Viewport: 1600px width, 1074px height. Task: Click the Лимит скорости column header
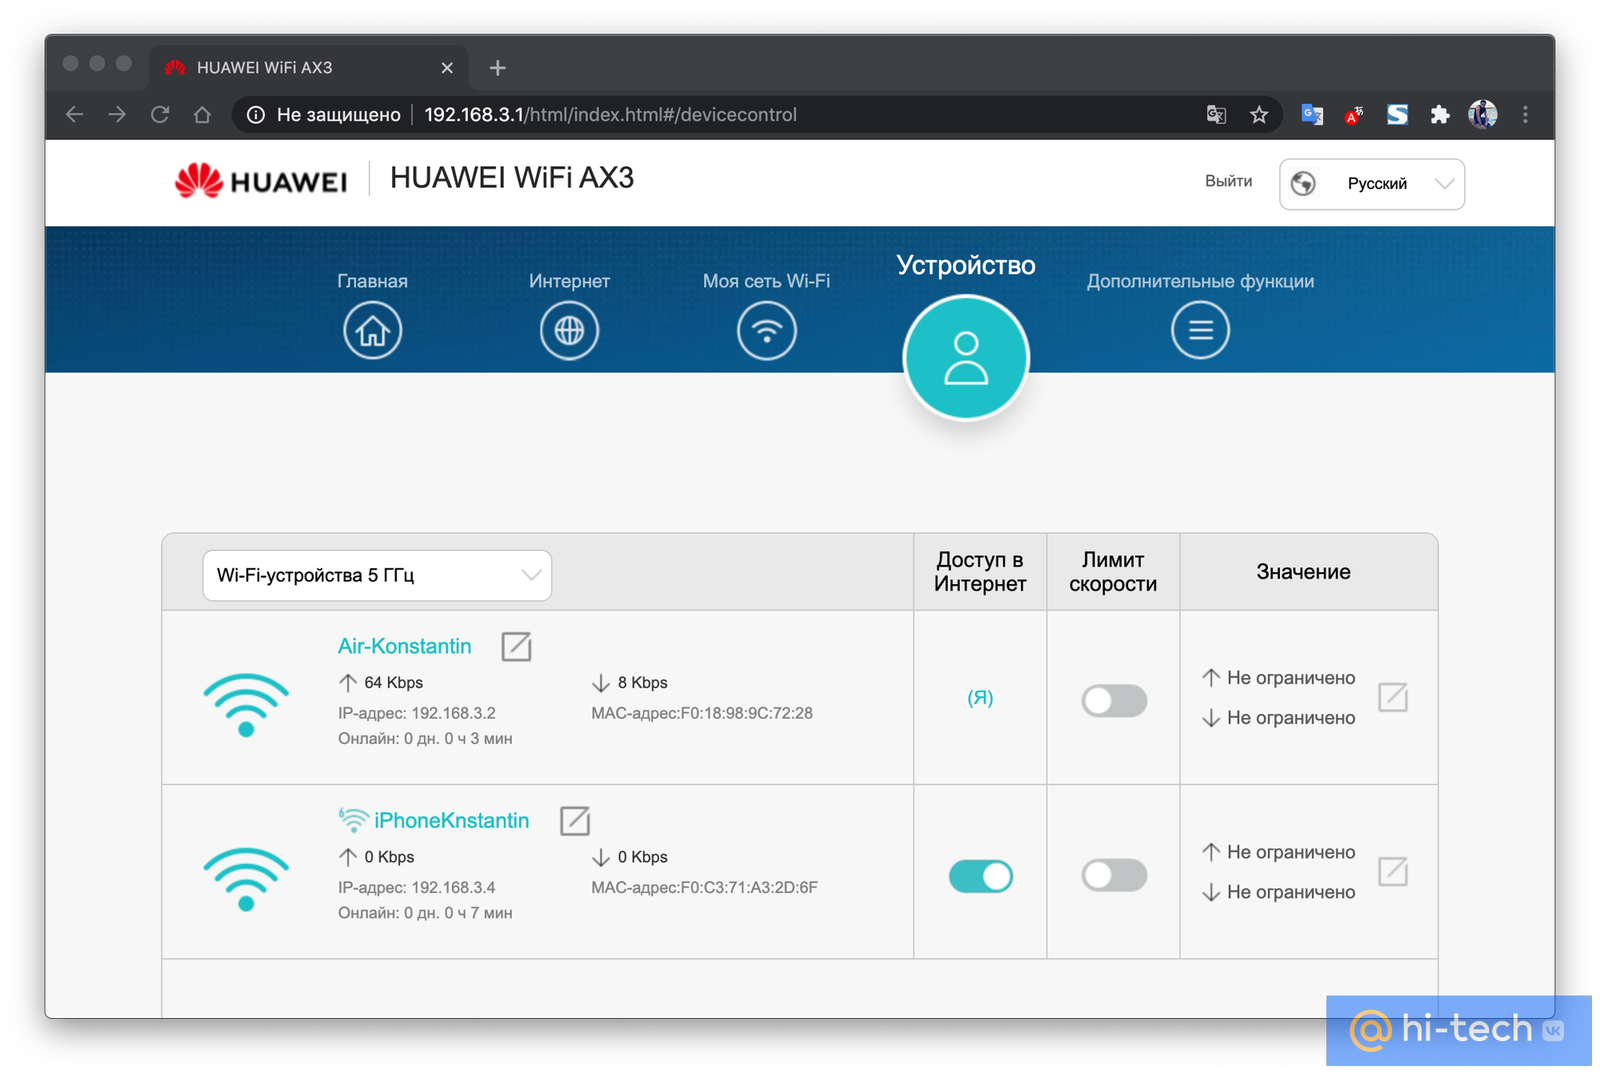[1113, 572]
